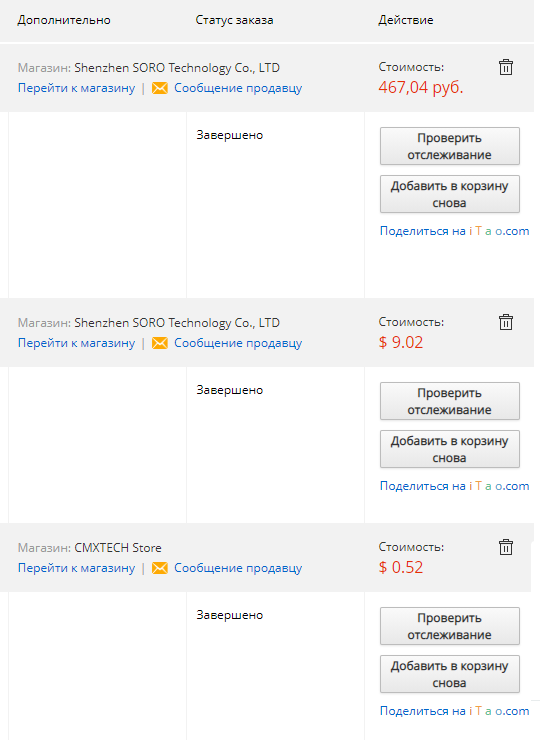This screenshot has height=740, width=540.
Task: Click trash icon for the $ 9.02 order
Action: click(506, 322)
